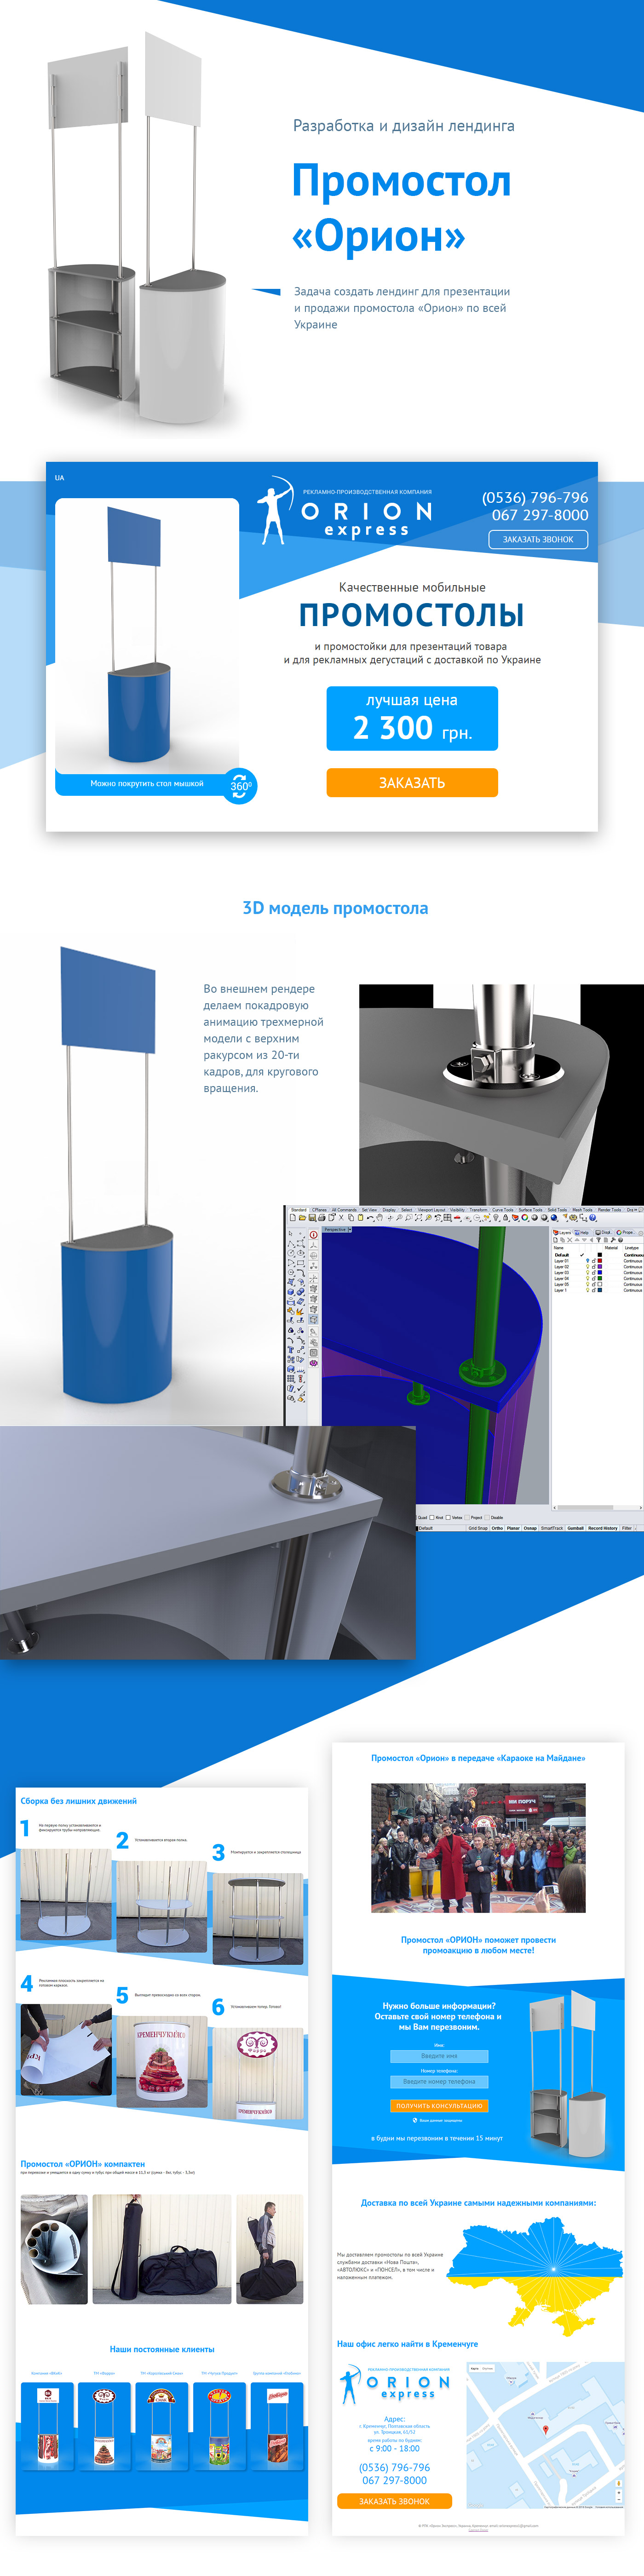Screen dimensions: 644x2576
Task: Click the 'Введите имя' name input field
Action: (x=439, y=2056)
